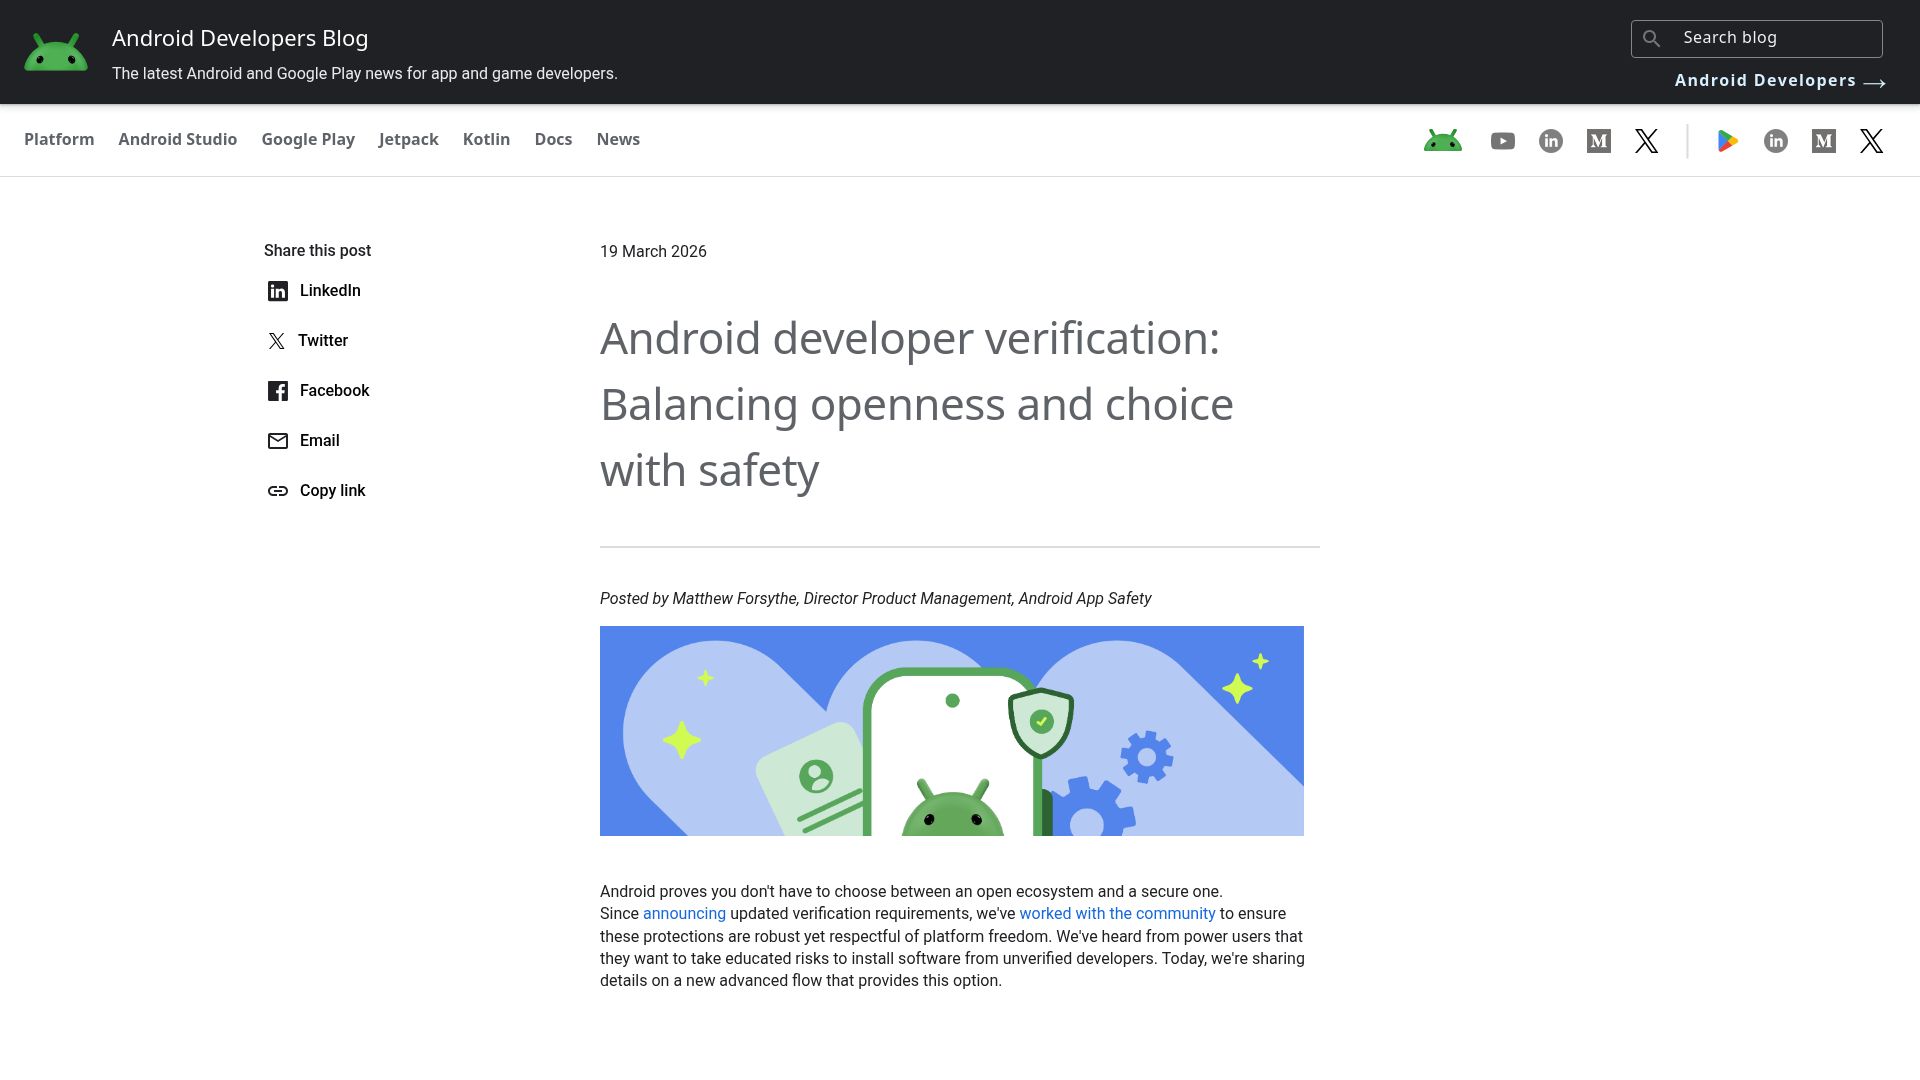Open the Google Play menu item
Screen dimensions: 1920x1080
(308, 139)
